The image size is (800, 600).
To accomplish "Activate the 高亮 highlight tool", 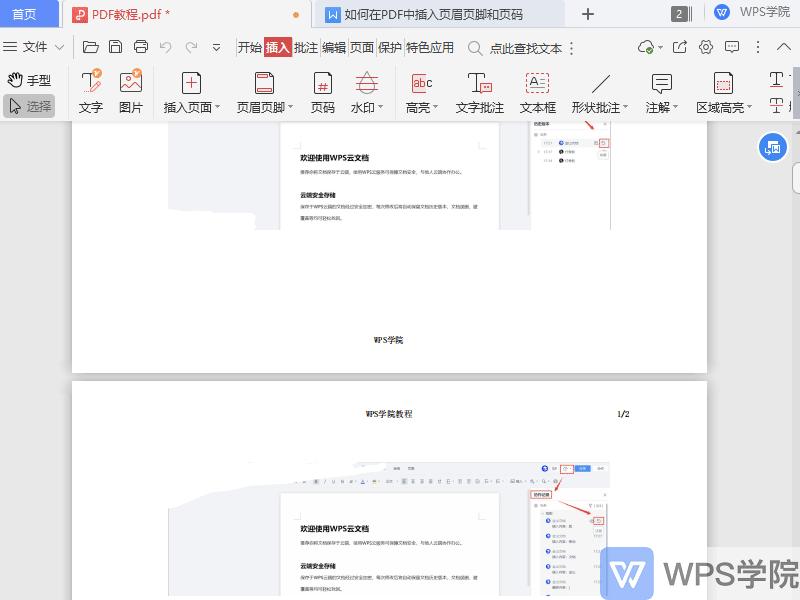I will click(422, 90).
